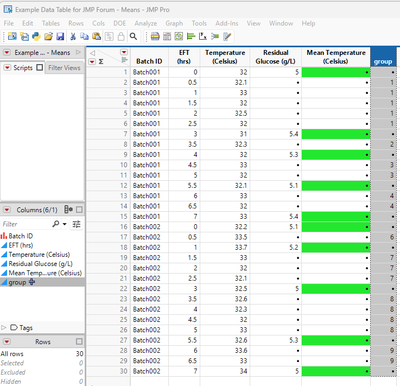
Task: Click the green Mean Temperature cell in row 30
Action: [336, 371]
